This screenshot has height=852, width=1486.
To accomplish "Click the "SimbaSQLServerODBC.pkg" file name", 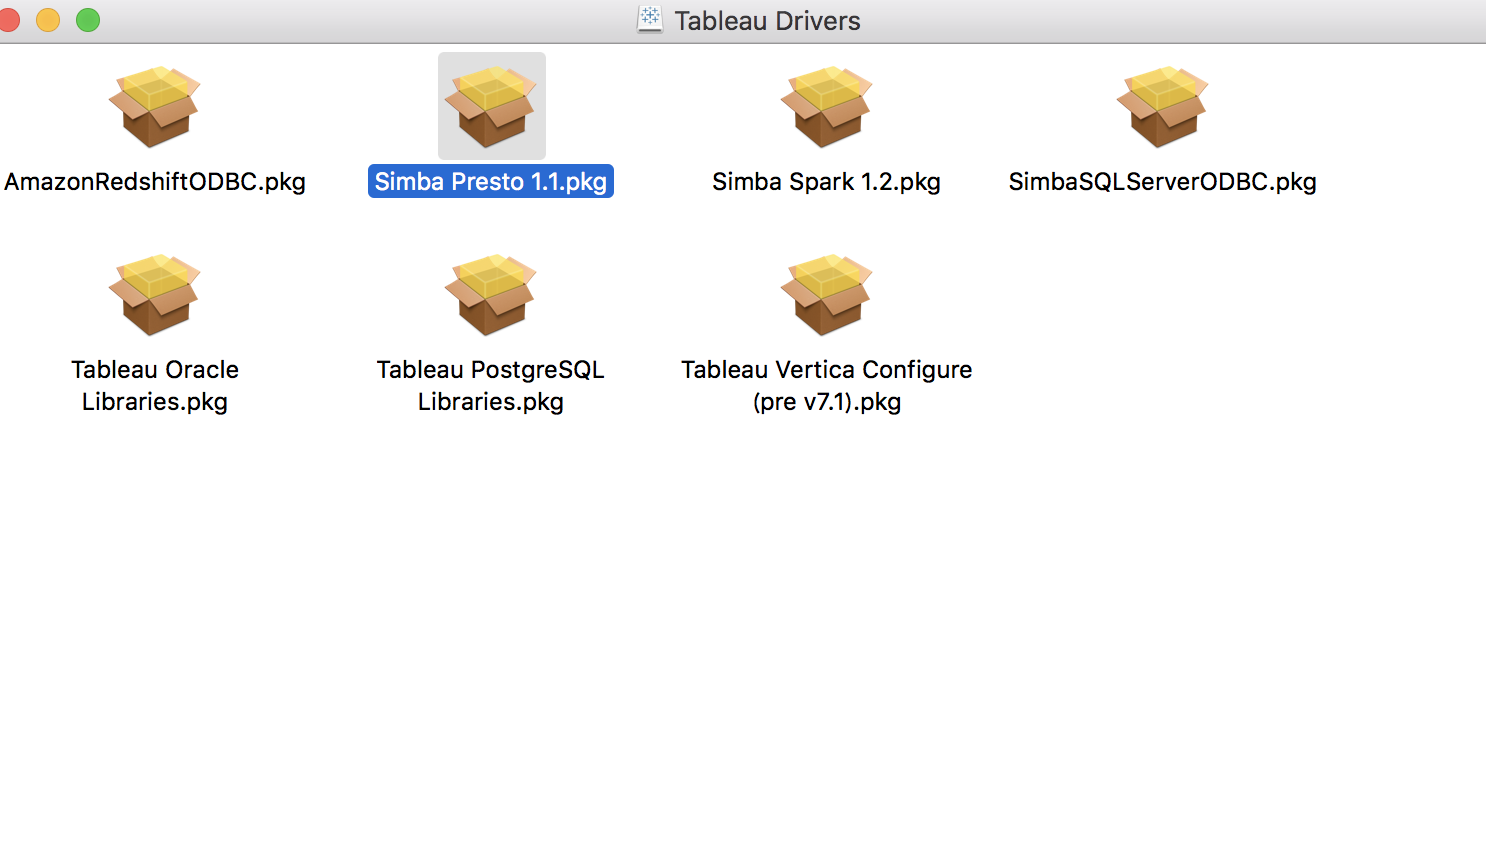I will (x=1163, y=182).
